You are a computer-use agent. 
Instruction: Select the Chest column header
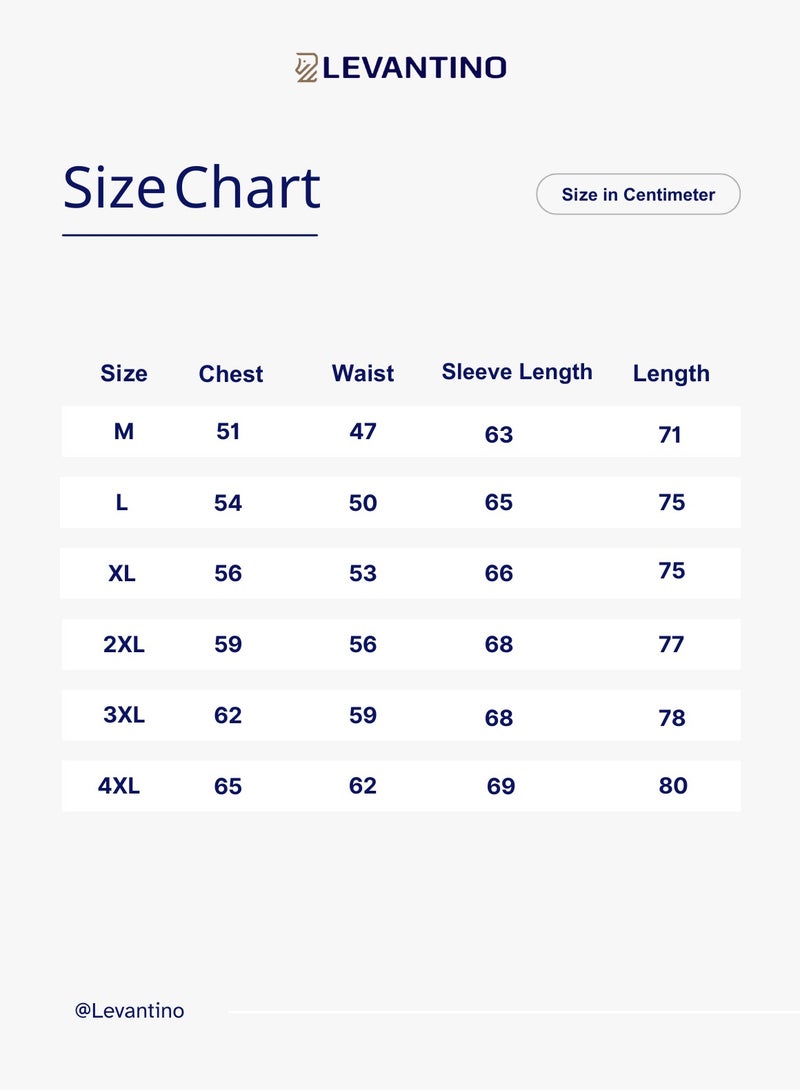231,374
